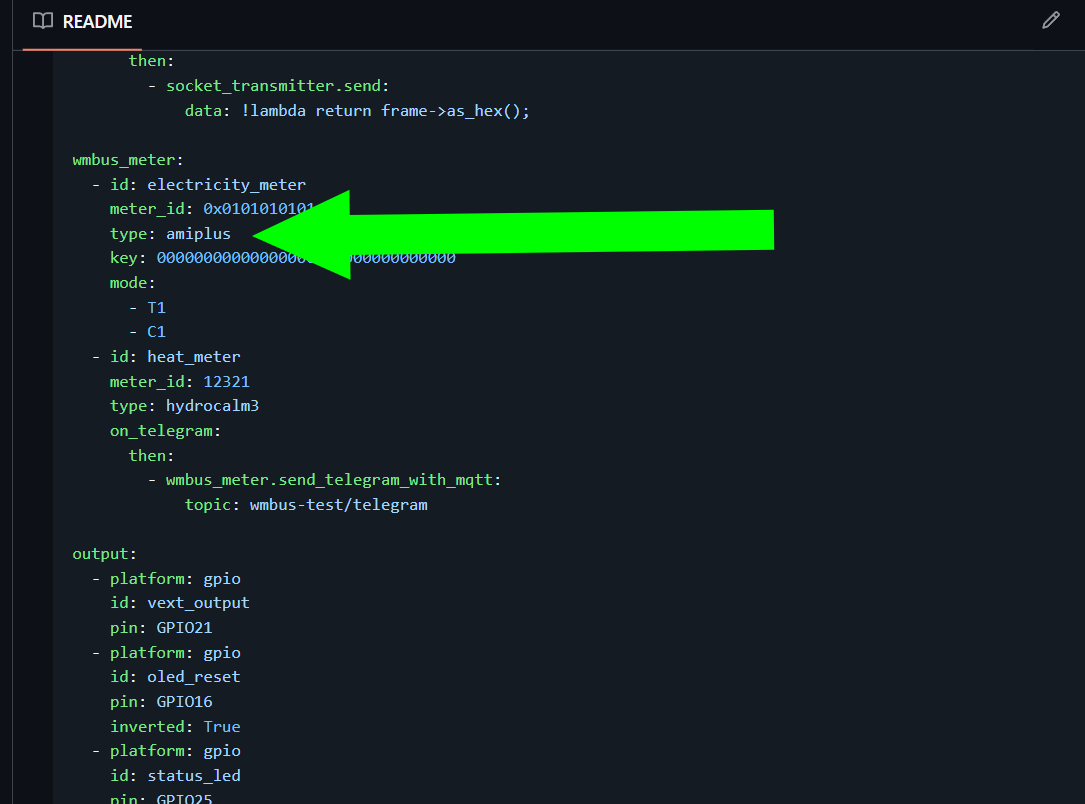Screen dimensions: 1085x804
Task: Click the socket_transmitter.send action text
Action: (279, 86)
